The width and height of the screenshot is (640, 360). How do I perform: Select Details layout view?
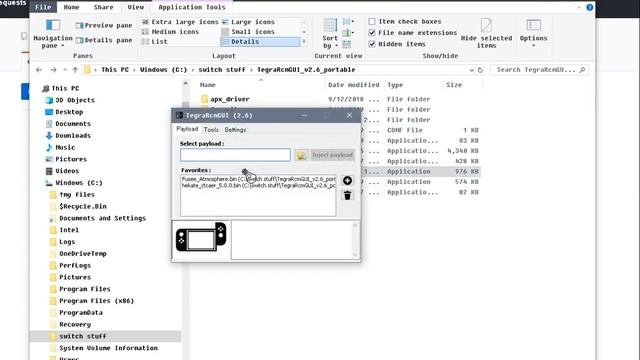(x=260, y=42)
